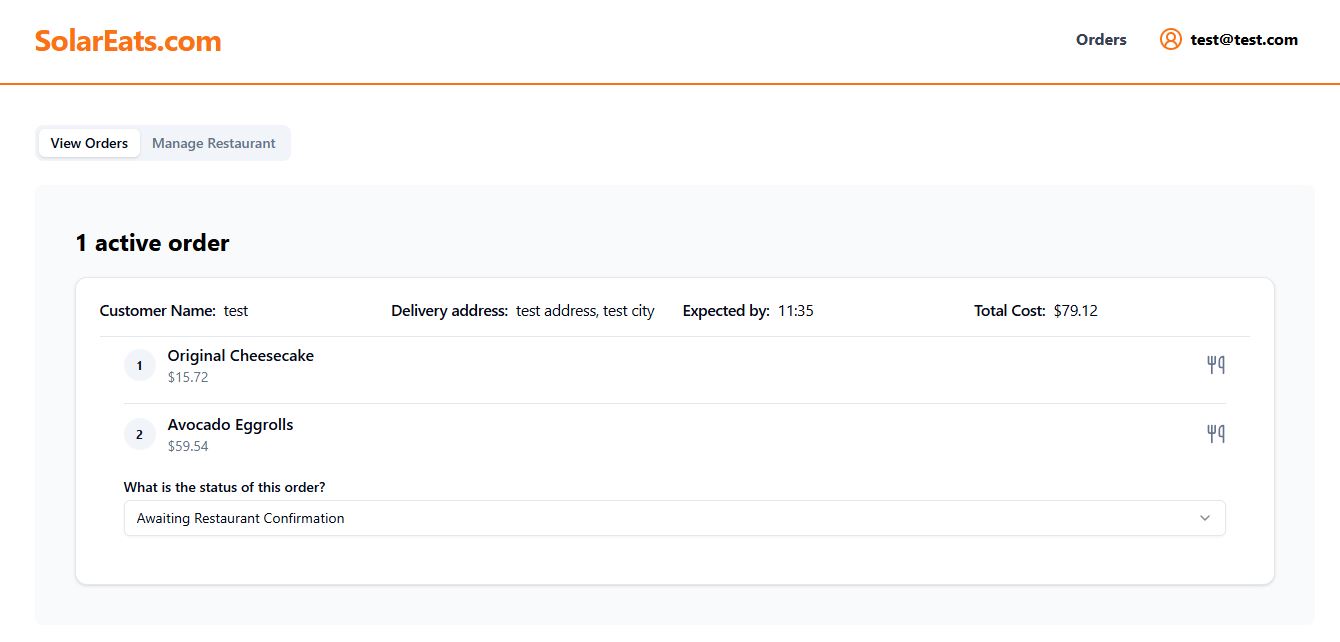This screenshot has height=642, width=1340.
Task: Switch to the Manage Restaurant tab
Action: 214,143
